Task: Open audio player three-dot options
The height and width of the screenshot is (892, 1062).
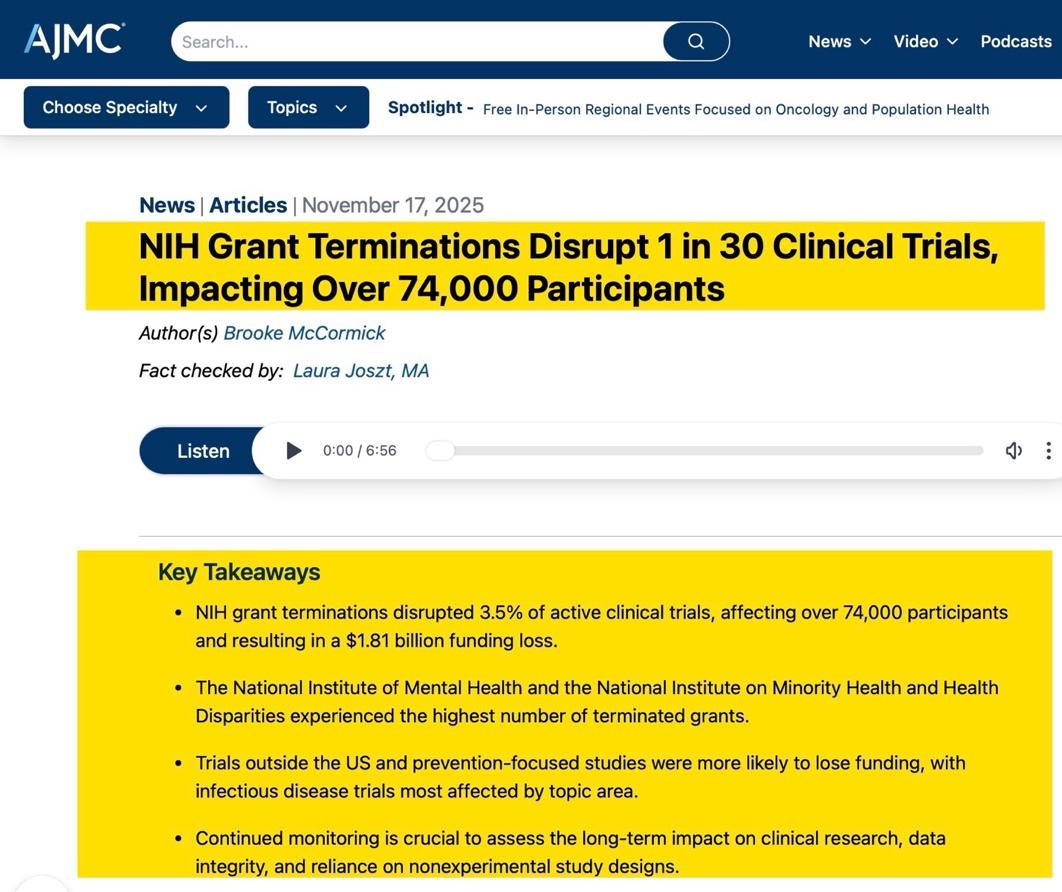Action: click(x=1047, y=451)
